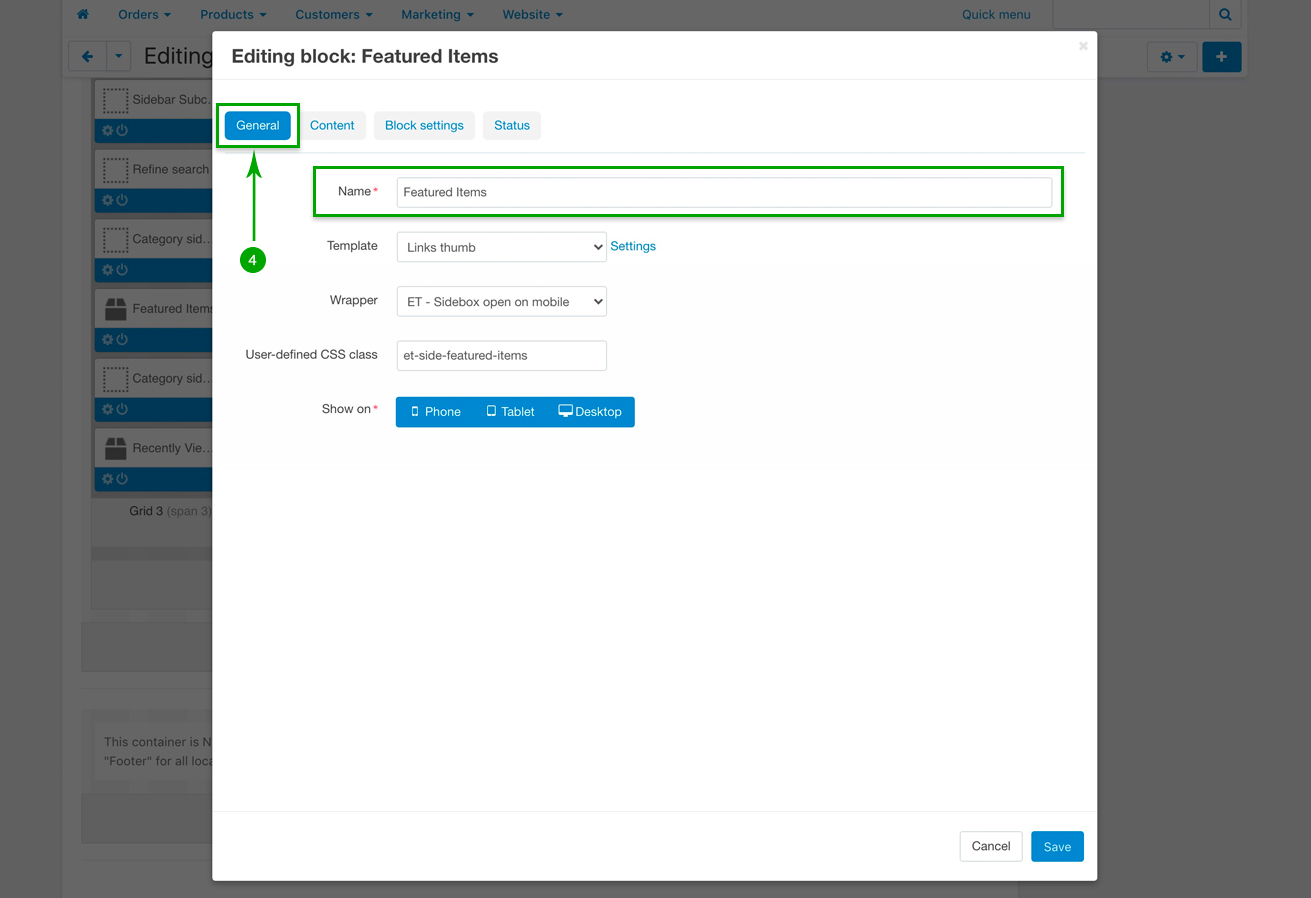Click the blue plus add button
This screenshot has width=1311, height=898.
[1221, 57]
